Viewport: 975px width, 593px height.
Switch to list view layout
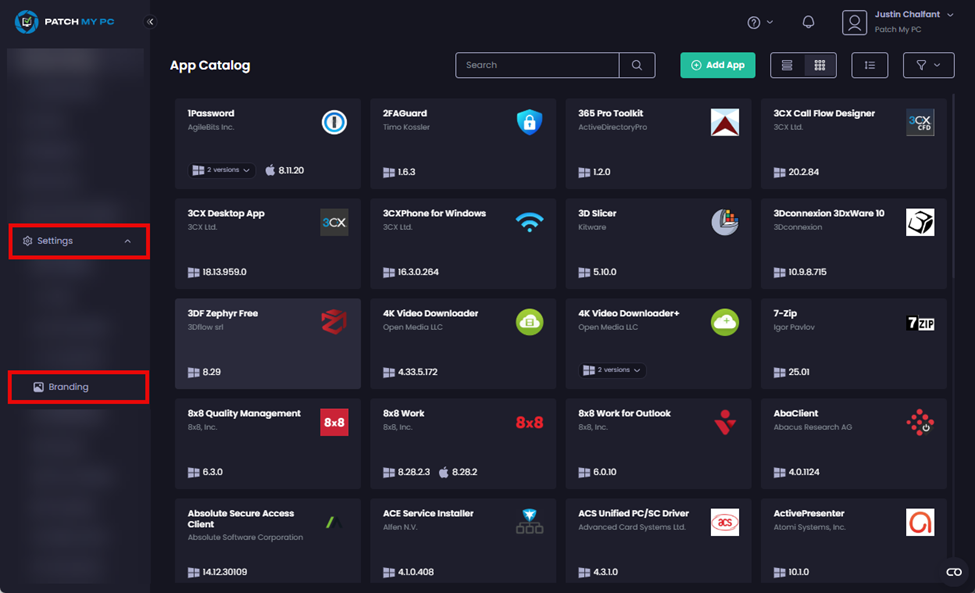[x=788, y=65]
